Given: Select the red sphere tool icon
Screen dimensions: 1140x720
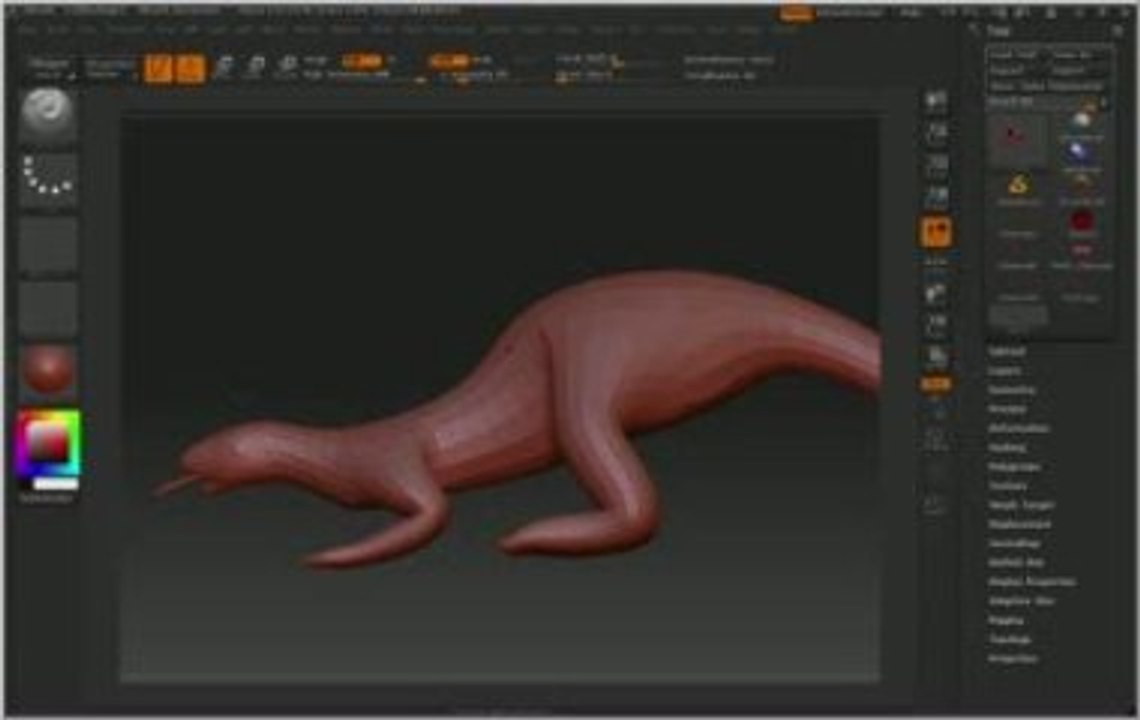Looking at the screenshot, I should 1081,221.
